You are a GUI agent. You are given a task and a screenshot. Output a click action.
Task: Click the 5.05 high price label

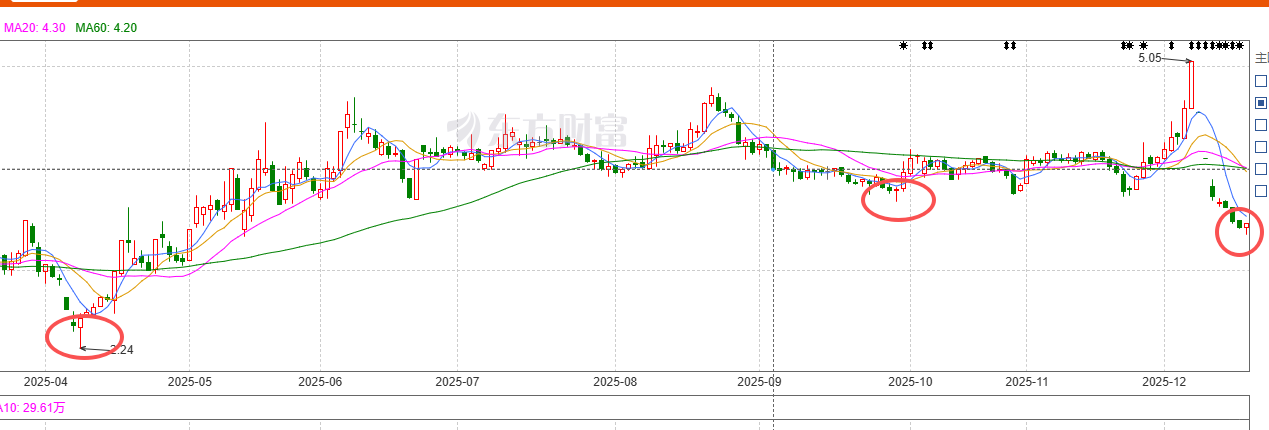tap(1150, 58)
